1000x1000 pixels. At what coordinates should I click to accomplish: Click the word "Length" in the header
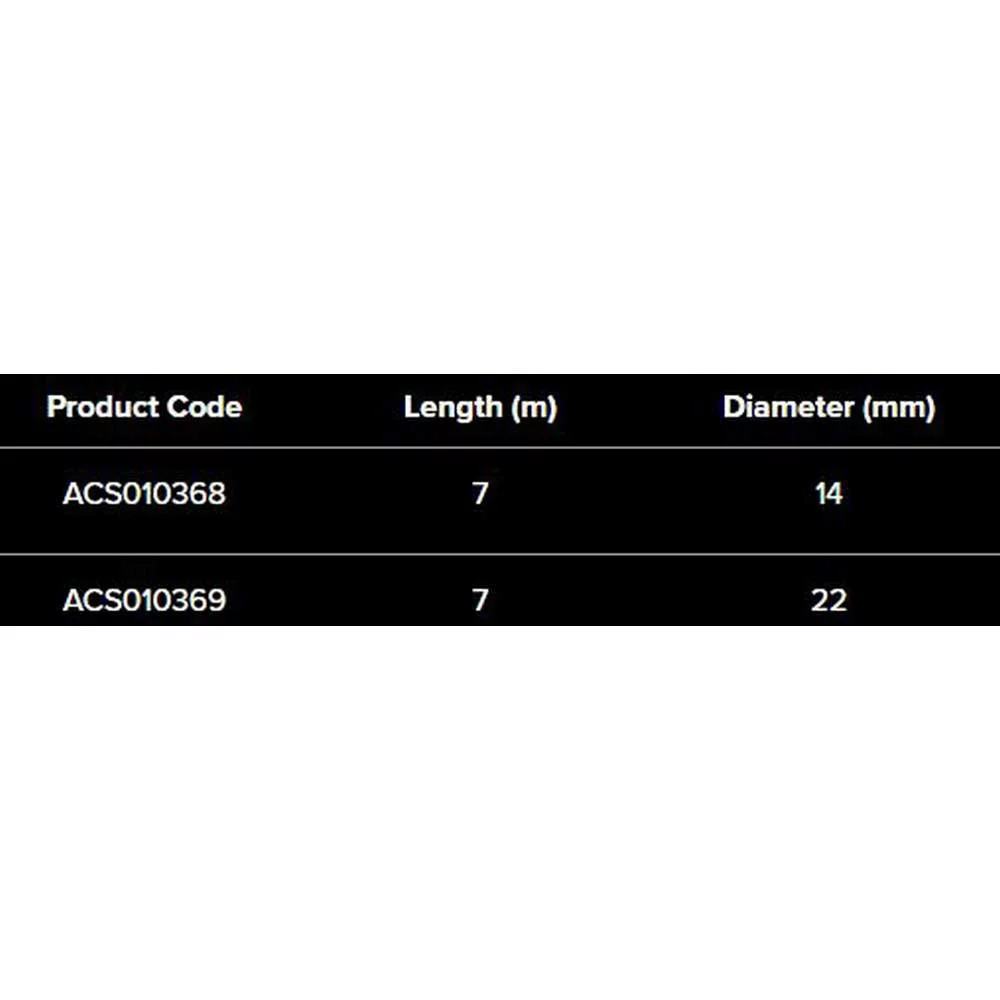click(x=453, y=407)
